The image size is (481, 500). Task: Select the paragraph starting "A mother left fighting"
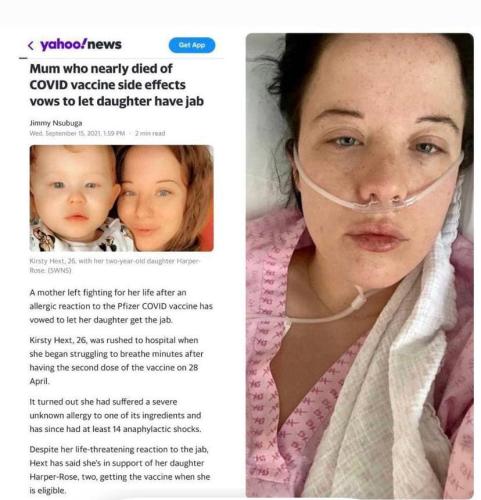(121, 306)
